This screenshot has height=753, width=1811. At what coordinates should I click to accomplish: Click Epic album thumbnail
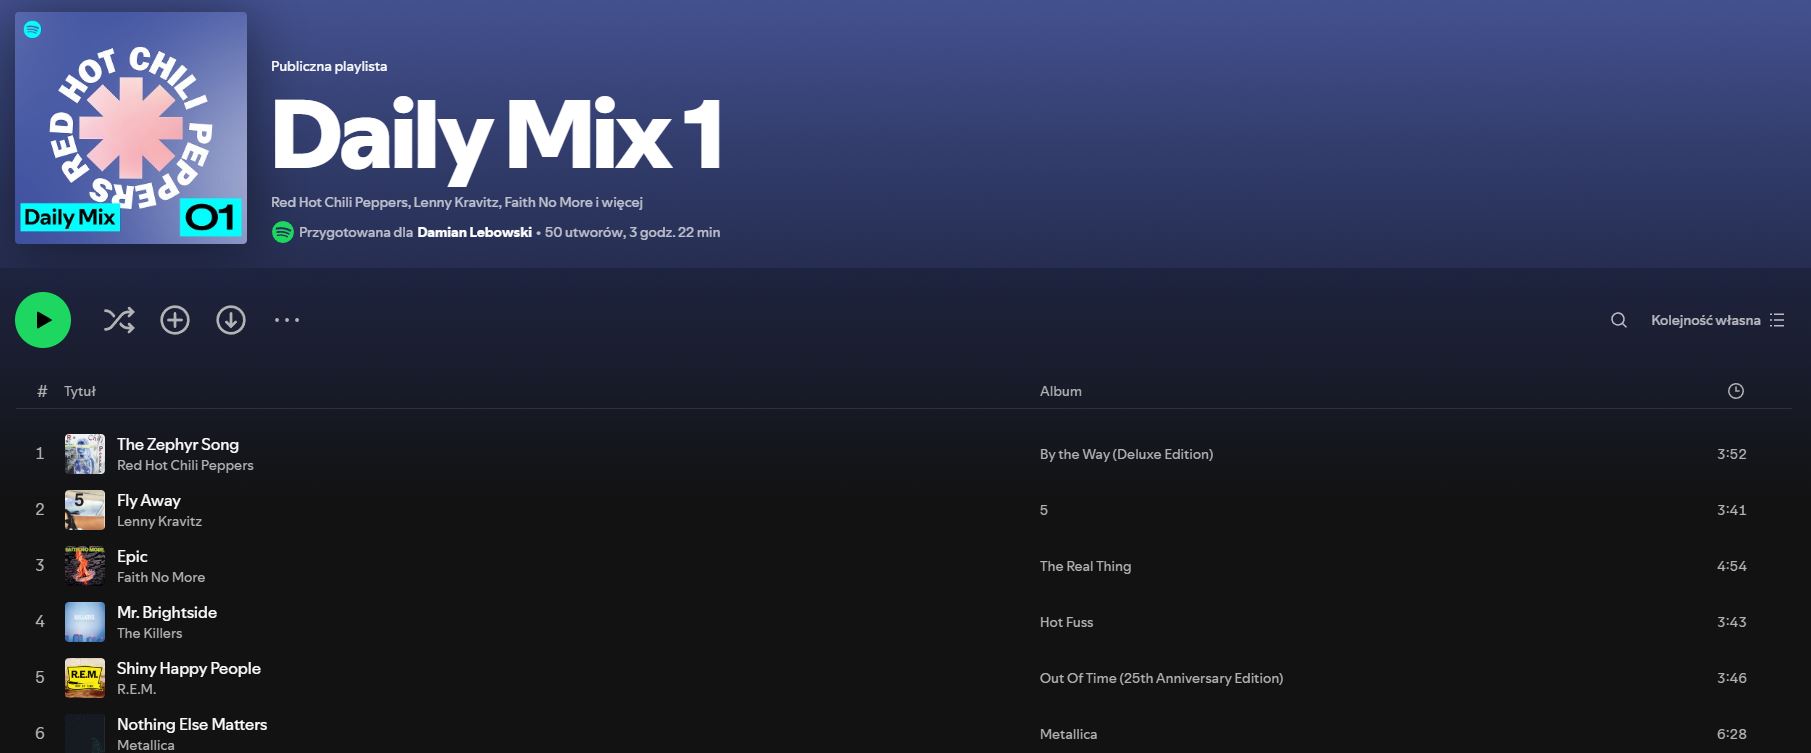point(85,566)
